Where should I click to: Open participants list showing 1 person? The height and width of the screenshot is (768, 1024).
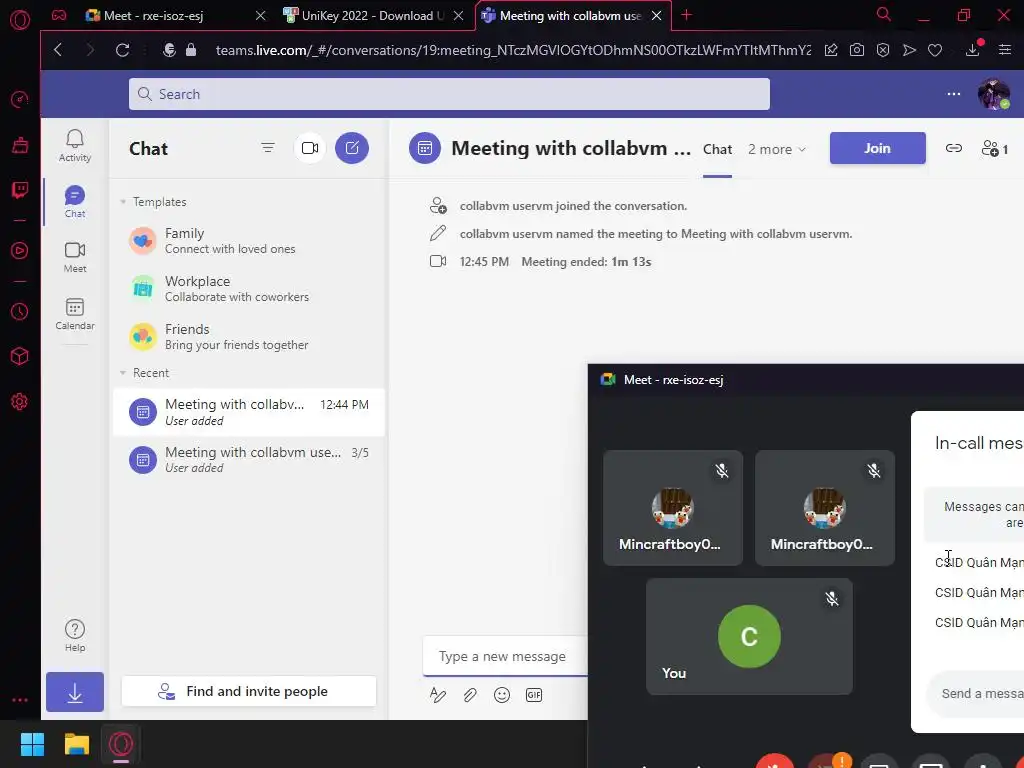click(995, 149)
